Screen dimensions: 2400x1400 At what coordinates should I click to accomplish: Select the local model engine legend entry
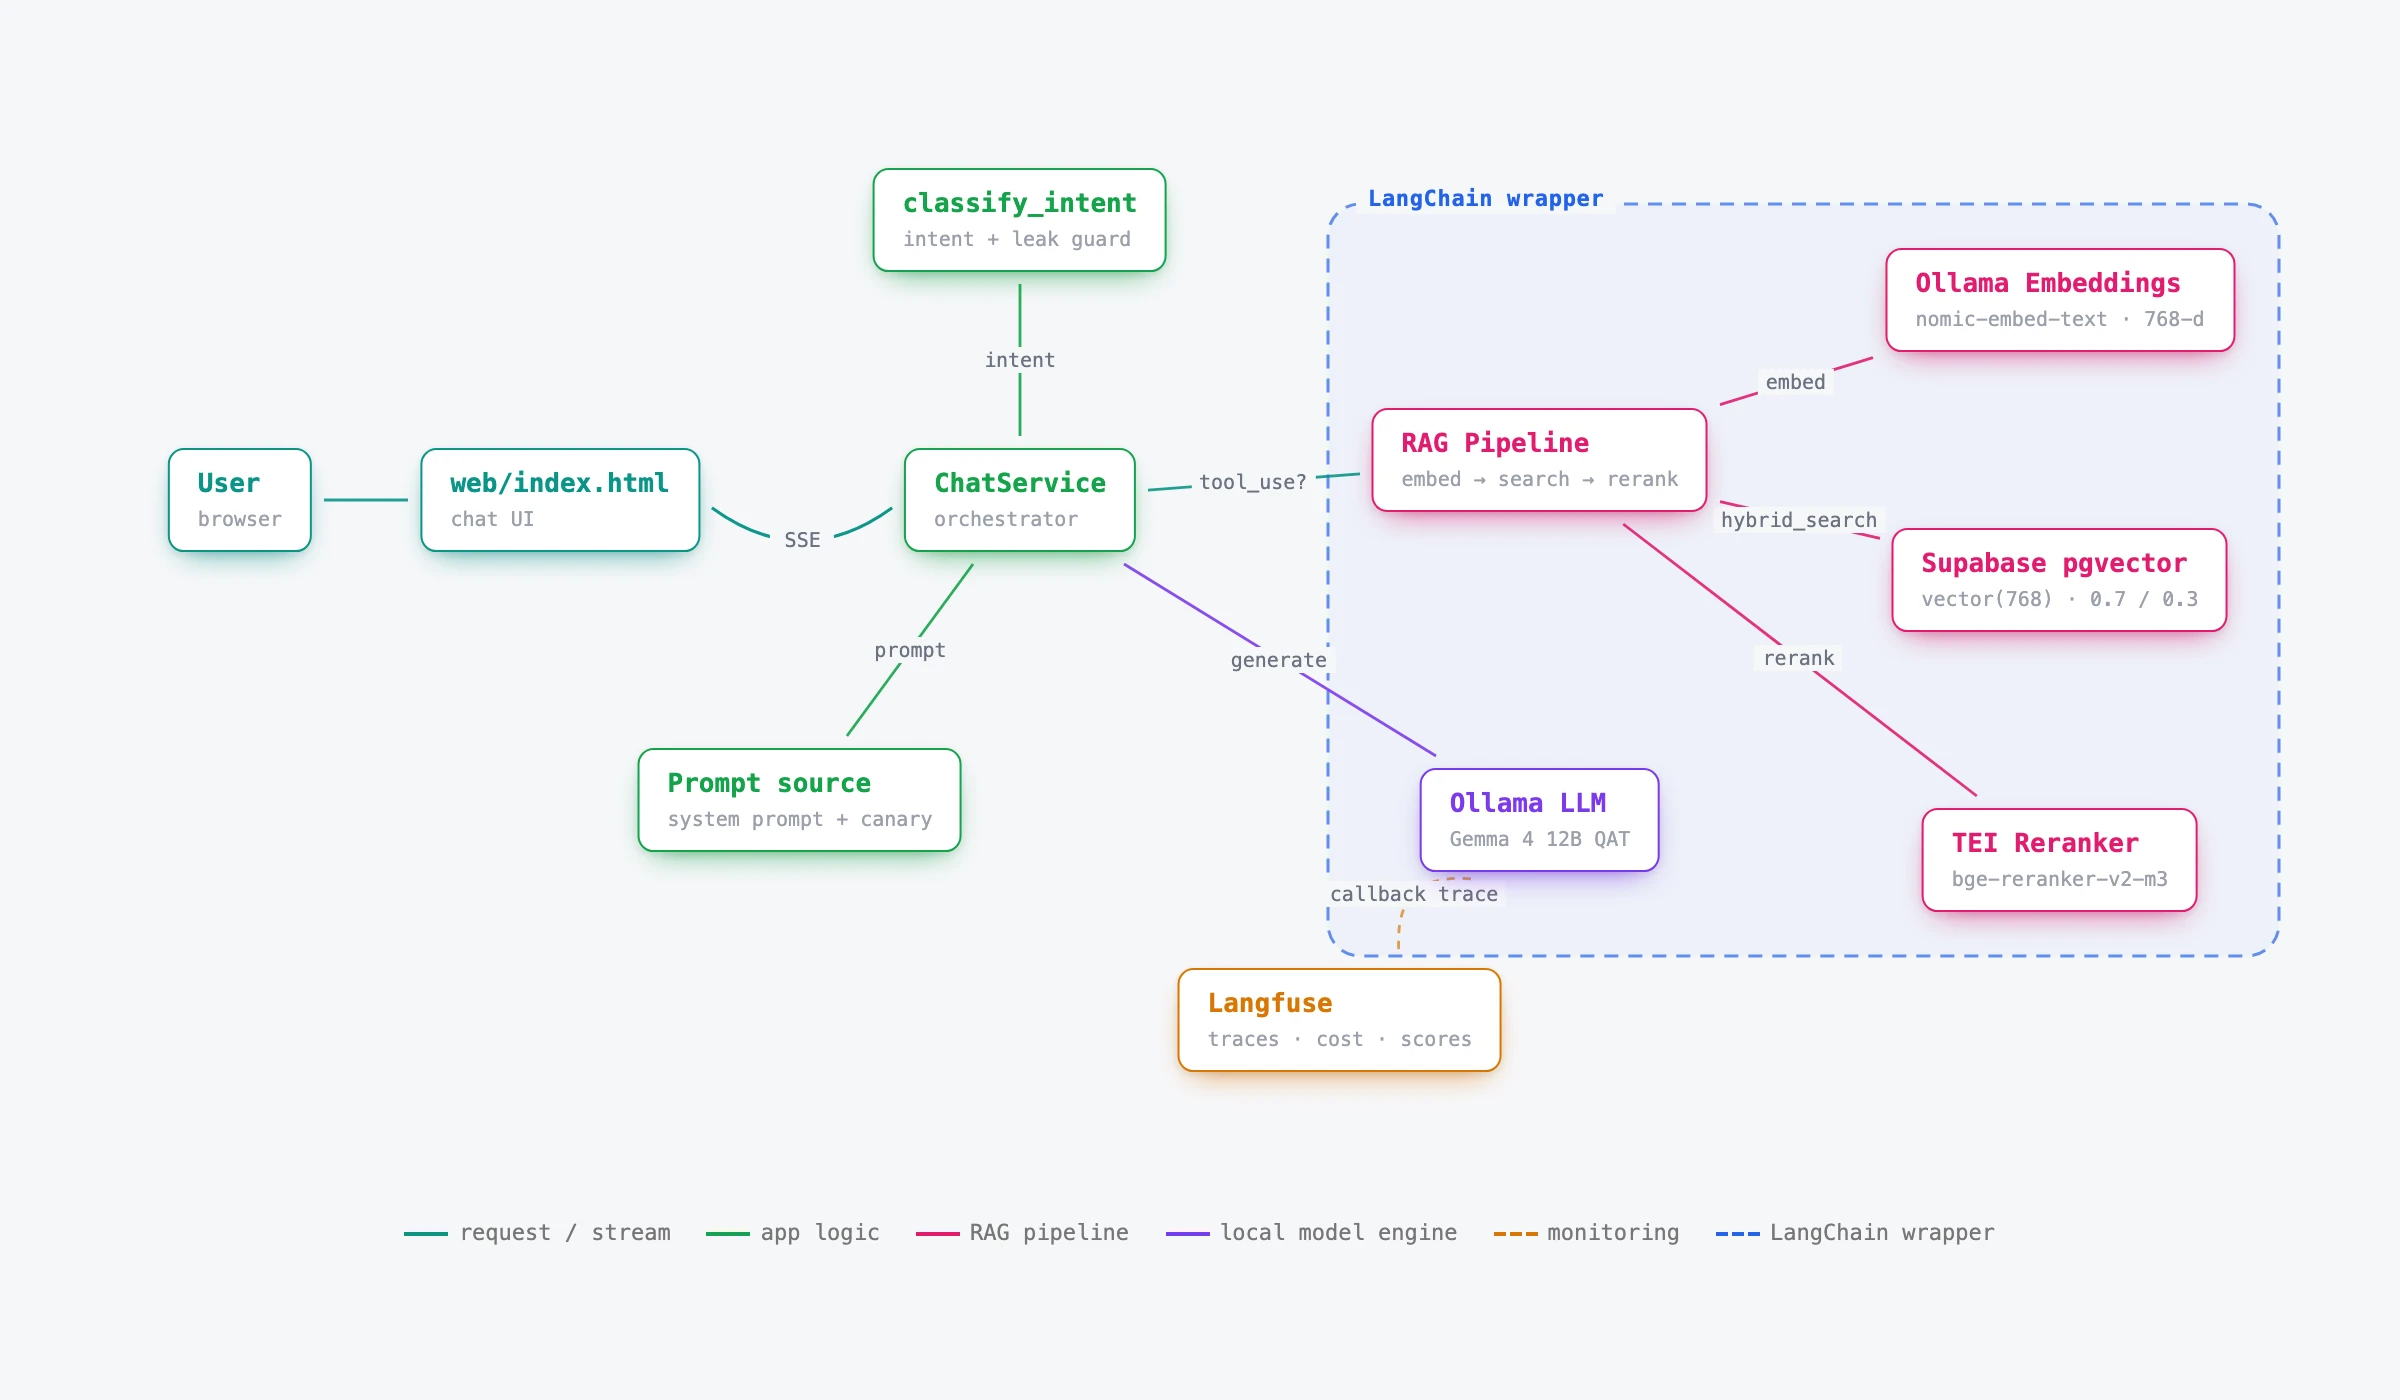click(x=1311, y=1233)
